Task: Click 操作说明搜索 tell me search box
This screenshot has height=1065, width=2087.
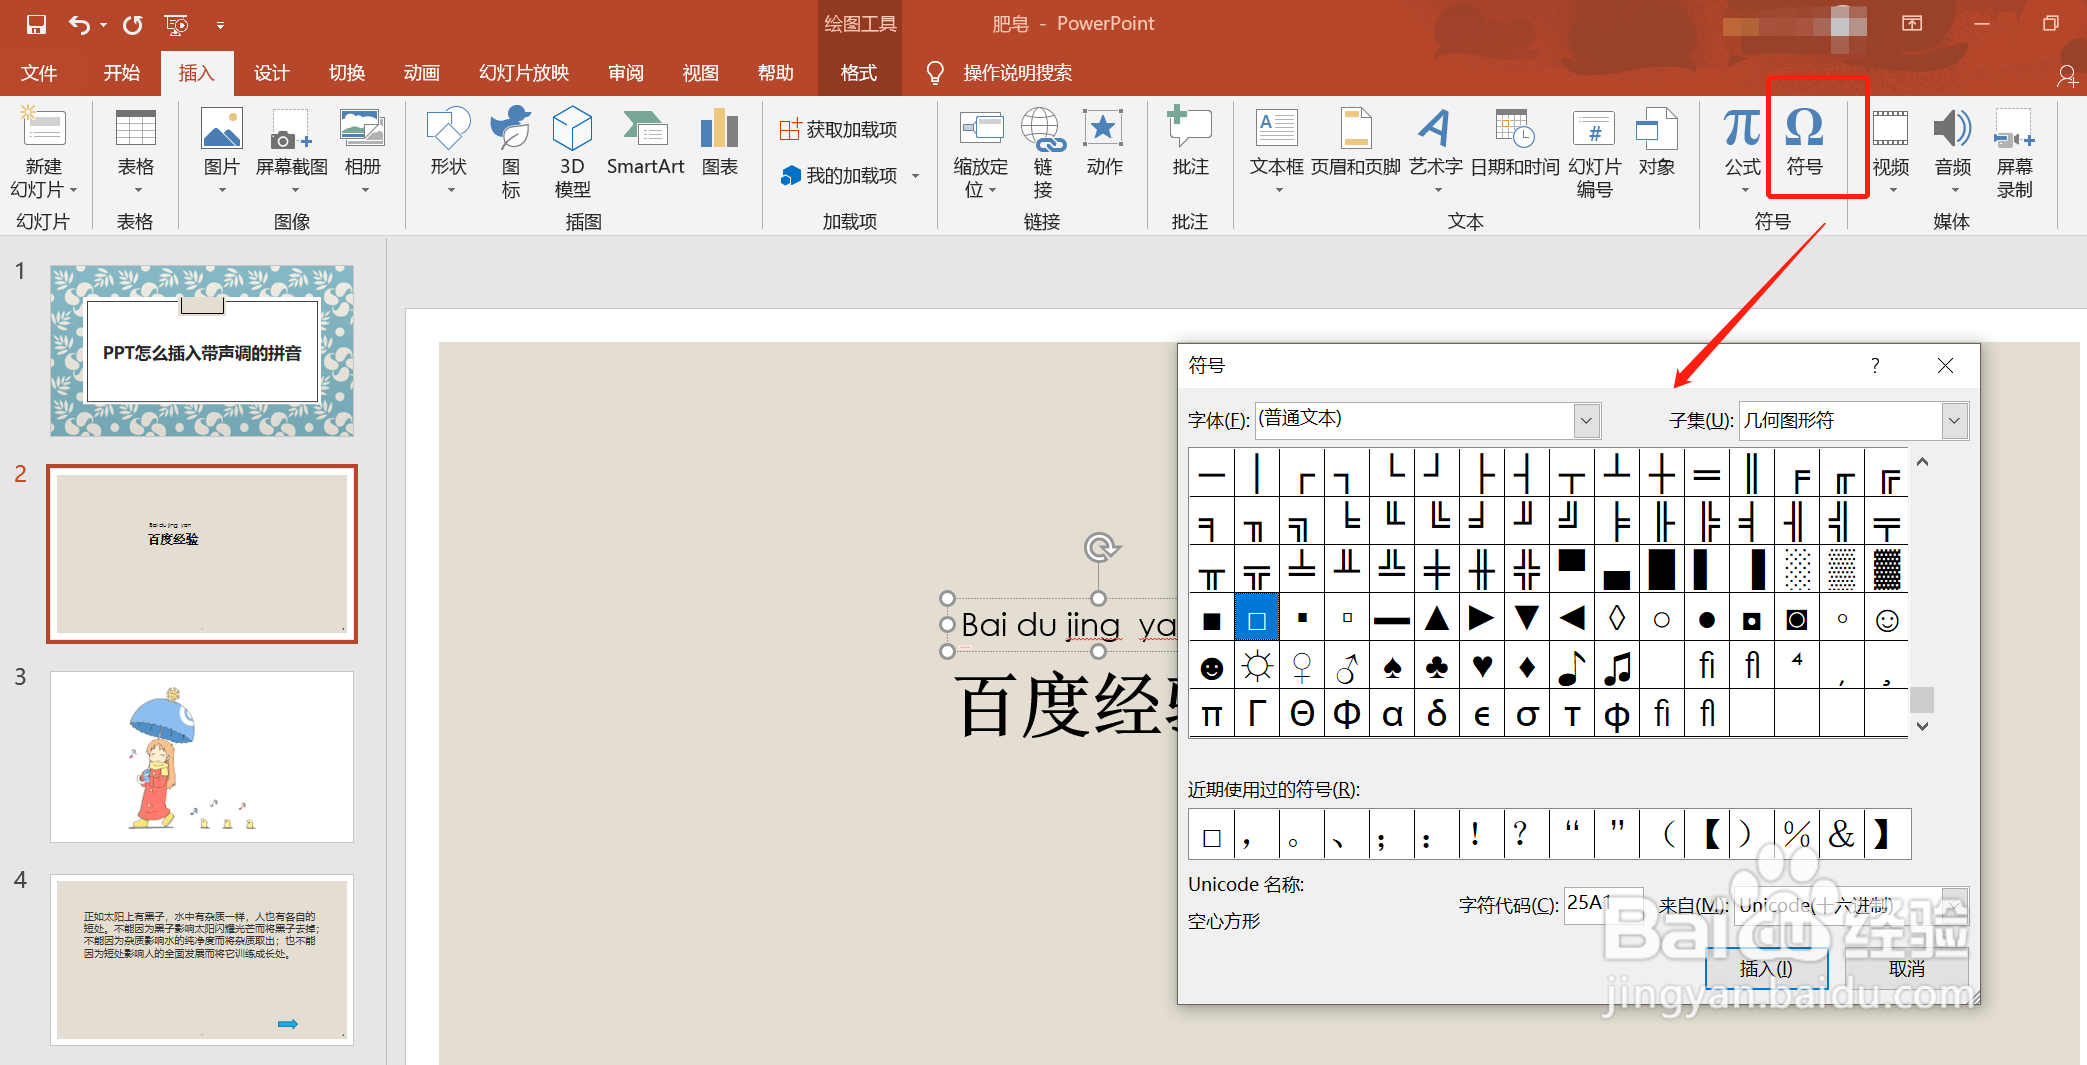Action: 1017,73
